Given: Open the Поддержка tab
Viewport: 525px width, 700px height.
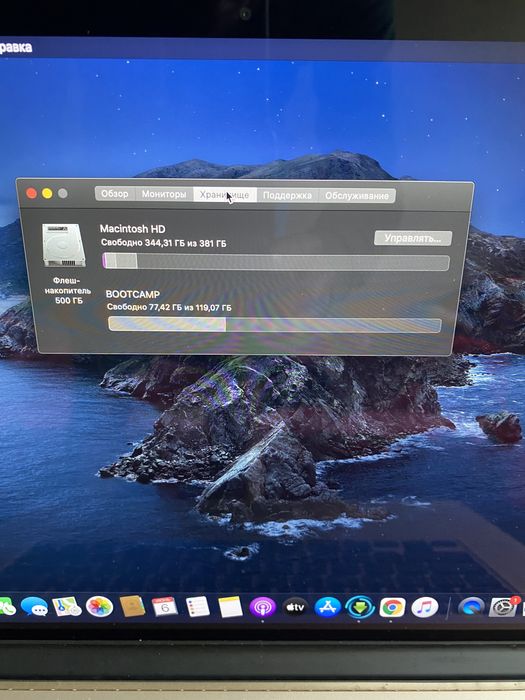Looking at the screenshot, I should [287, 195].
